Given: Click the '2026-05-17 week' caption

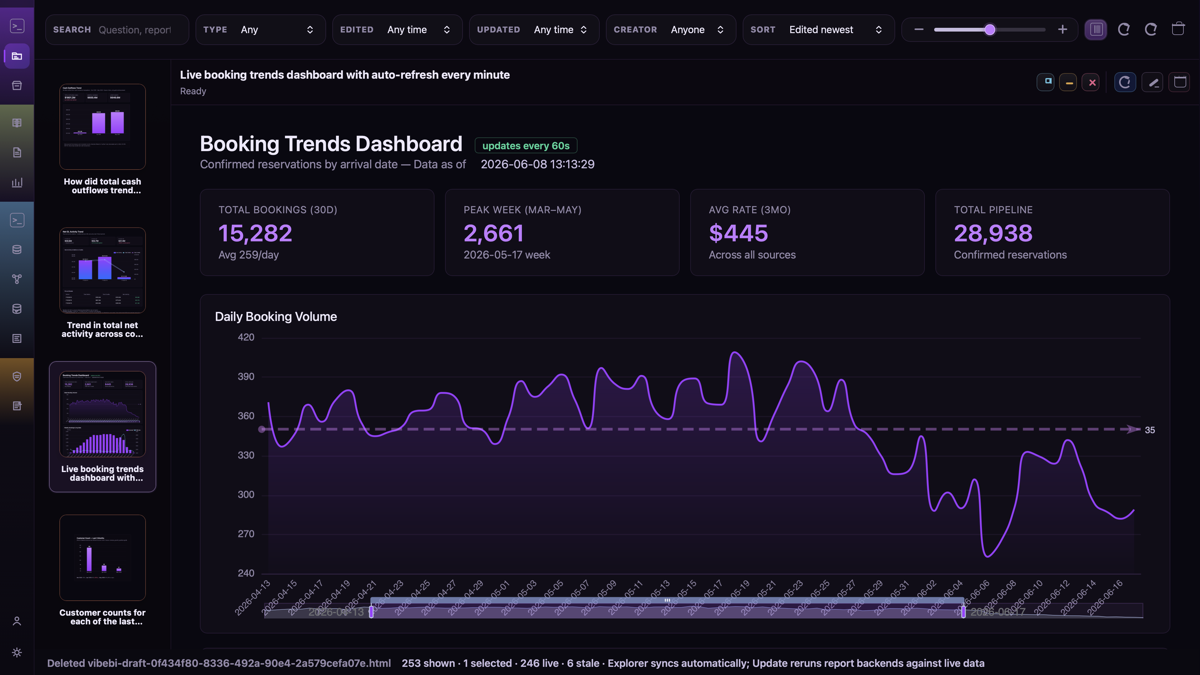Looking at the screenshot, I should click(507, 255).
